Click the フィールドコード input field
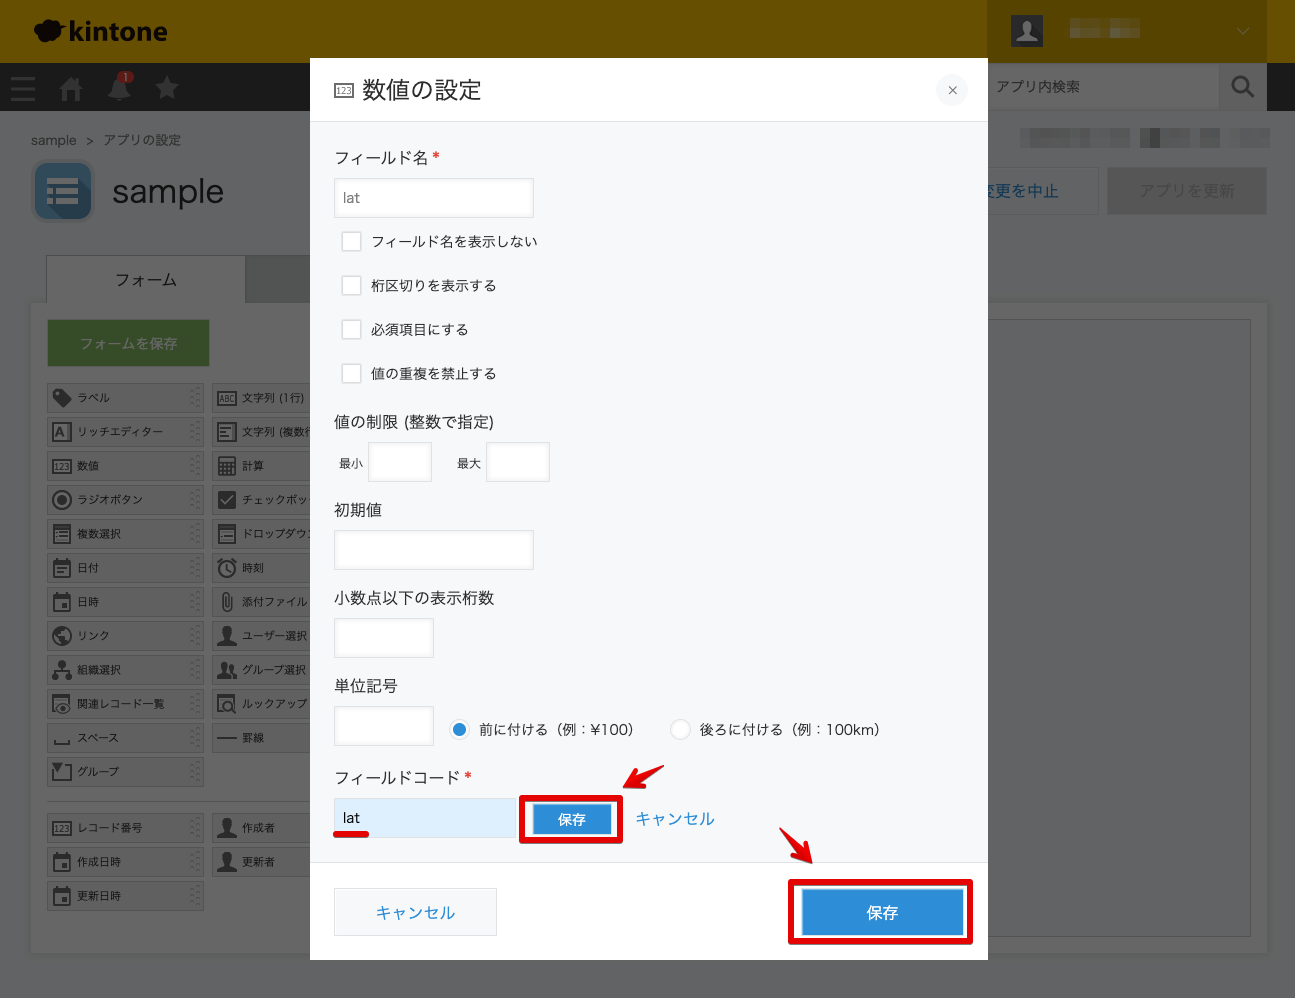The image size is (1295, 998). [425, 818]
